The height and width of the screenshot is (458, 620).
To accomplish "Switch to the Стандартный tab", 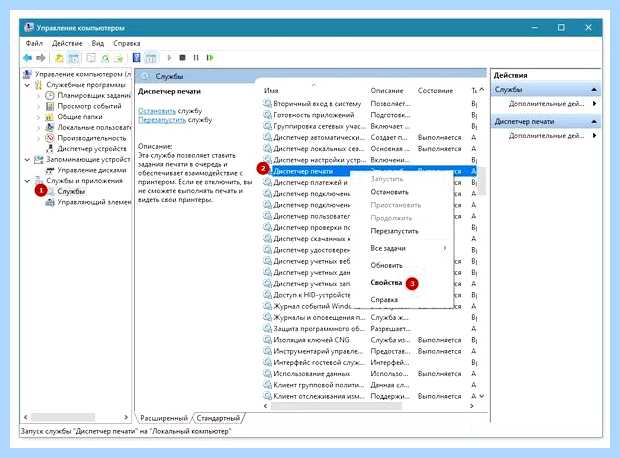I will 218,418.
